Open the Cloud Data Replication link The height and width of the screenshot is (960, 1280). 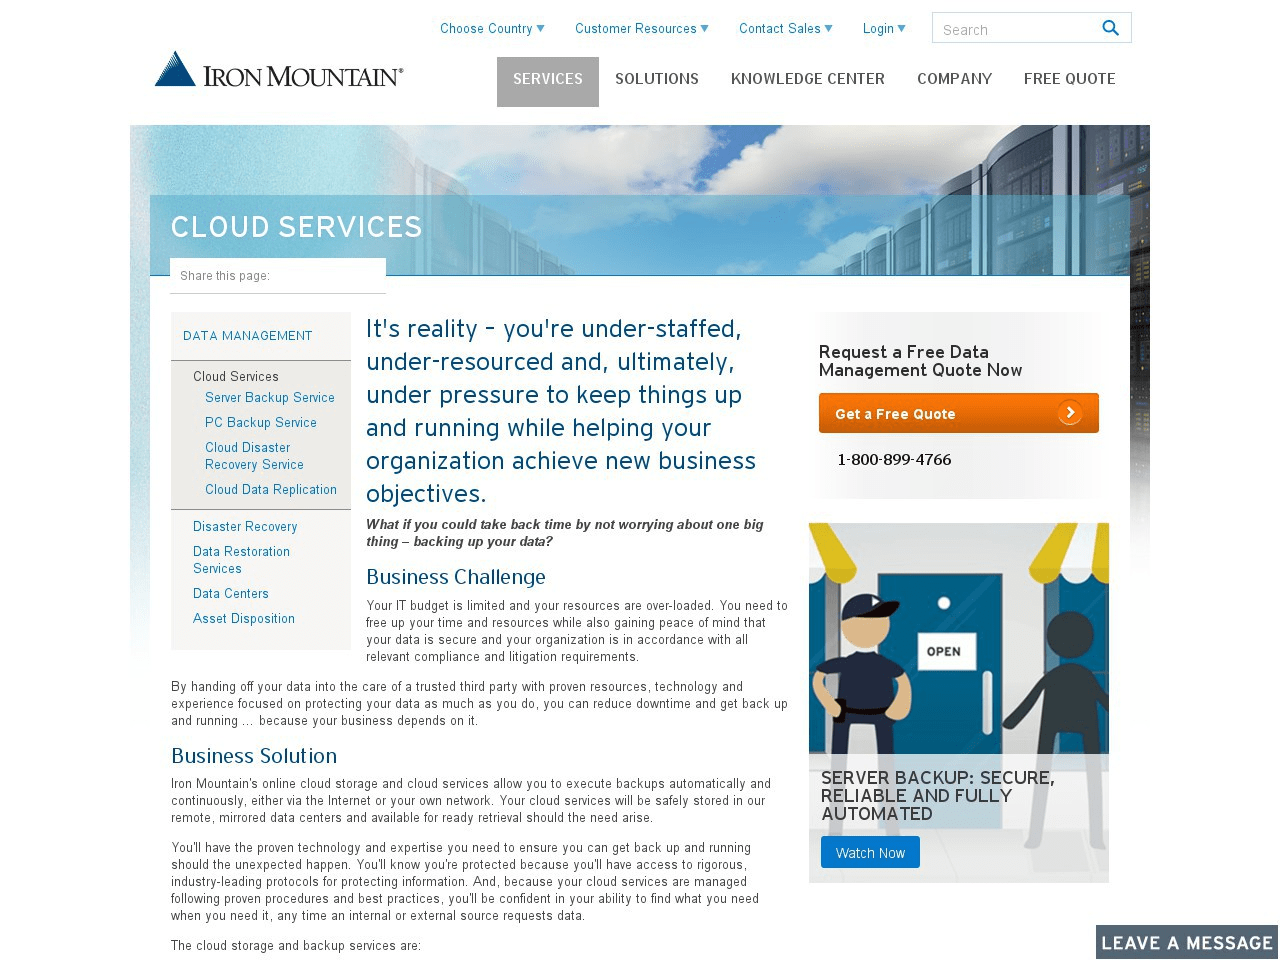coord(271,489)
